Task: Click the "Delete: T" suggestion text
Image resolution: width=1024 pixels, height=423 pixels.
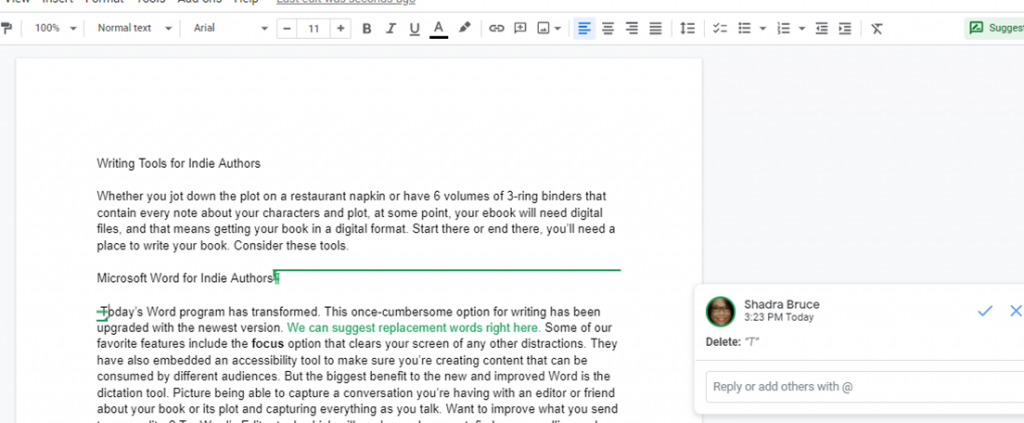Action: point(733,342)
